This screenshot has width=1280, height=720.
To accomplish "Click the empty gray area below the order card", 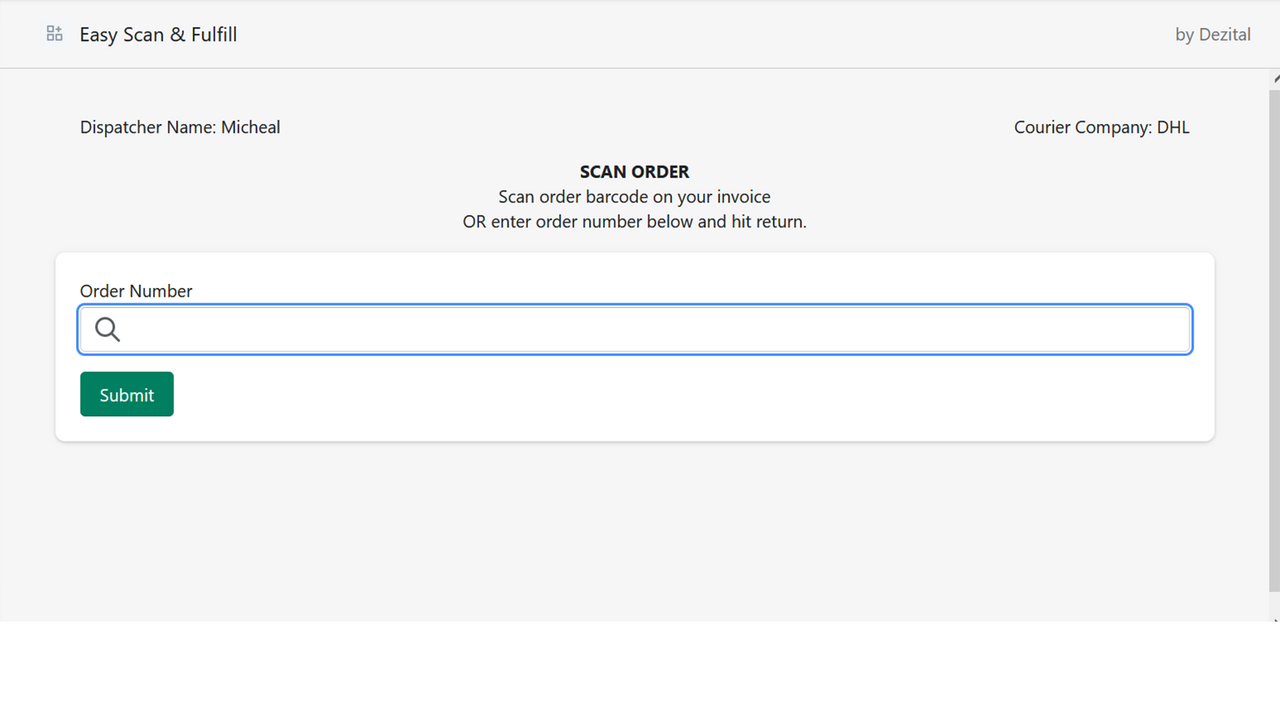I will (x=635, y=530).
